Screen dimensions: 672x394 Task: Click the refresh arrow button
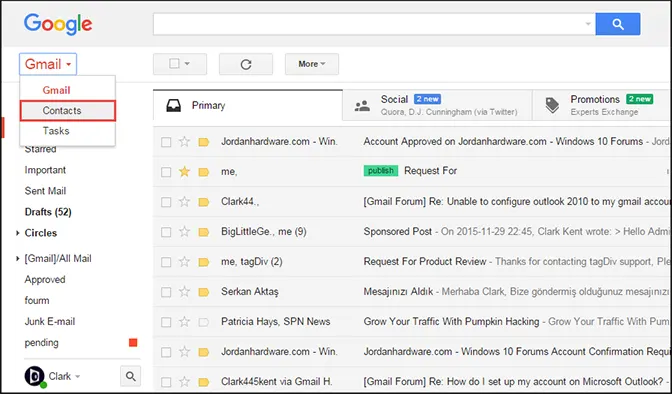(x=246, y=64)
